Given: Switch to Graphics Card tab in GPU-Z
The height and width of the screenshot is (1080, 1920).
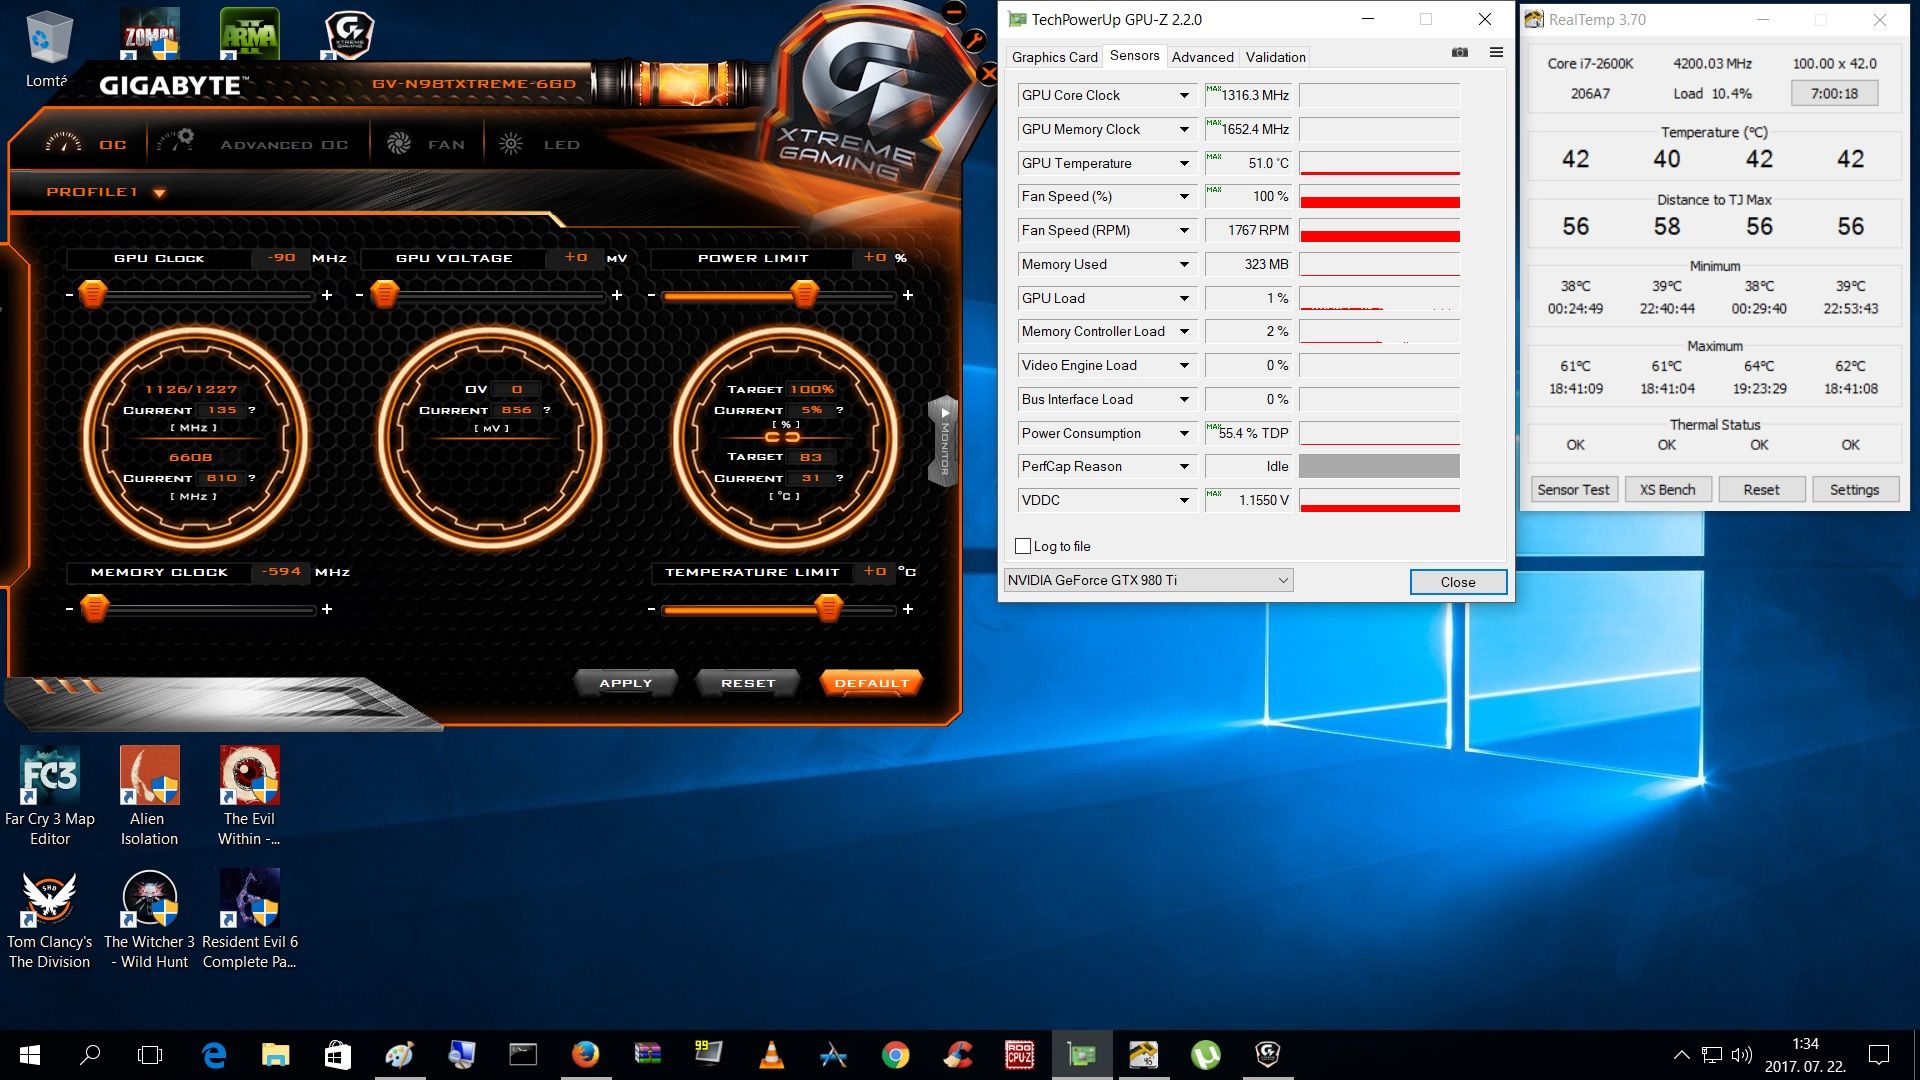Looking at the screenshot, I should pos(1054,57).
